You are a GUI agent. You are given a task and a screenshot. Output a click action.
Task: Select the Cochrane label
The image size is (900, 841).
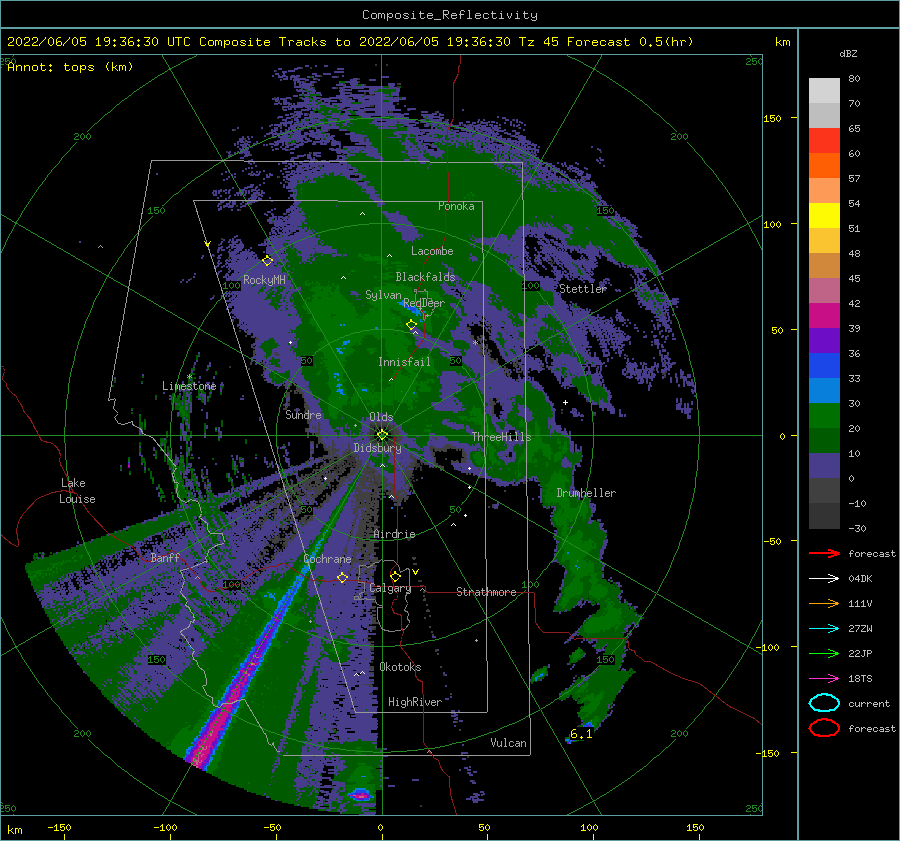pos(327,559)
